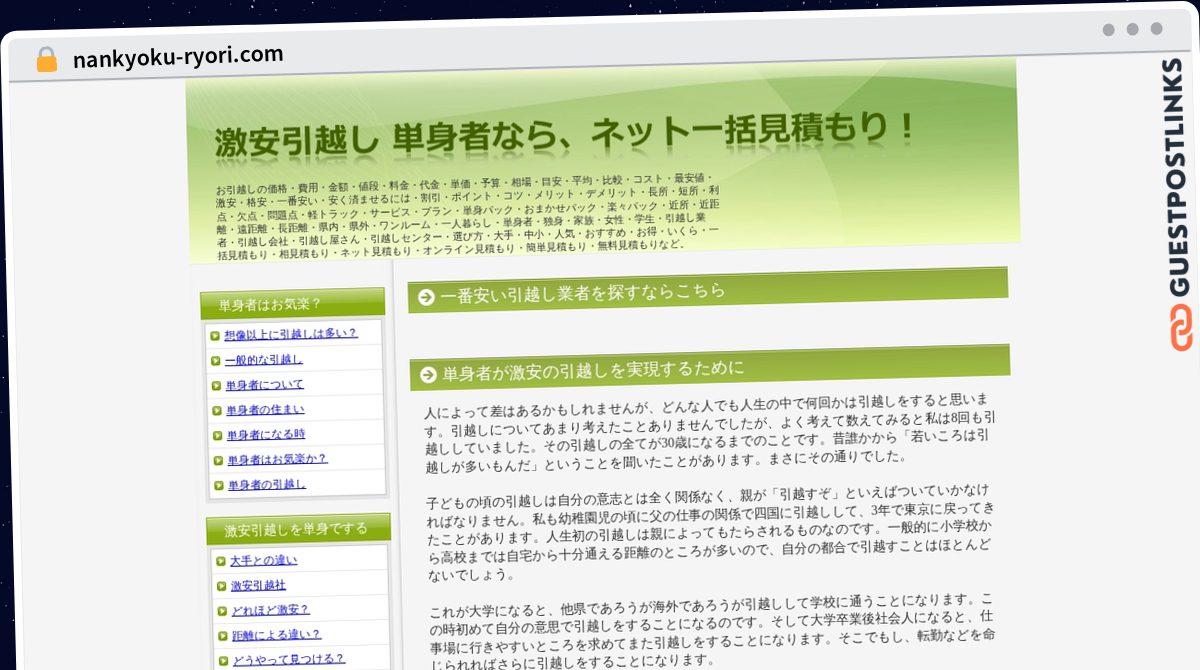1200x670 pixels.
Task: Click the arrow icon beside 一番安い引越し業者を探すならこちら
Action: pyautogui.click(x=426, y=296)
